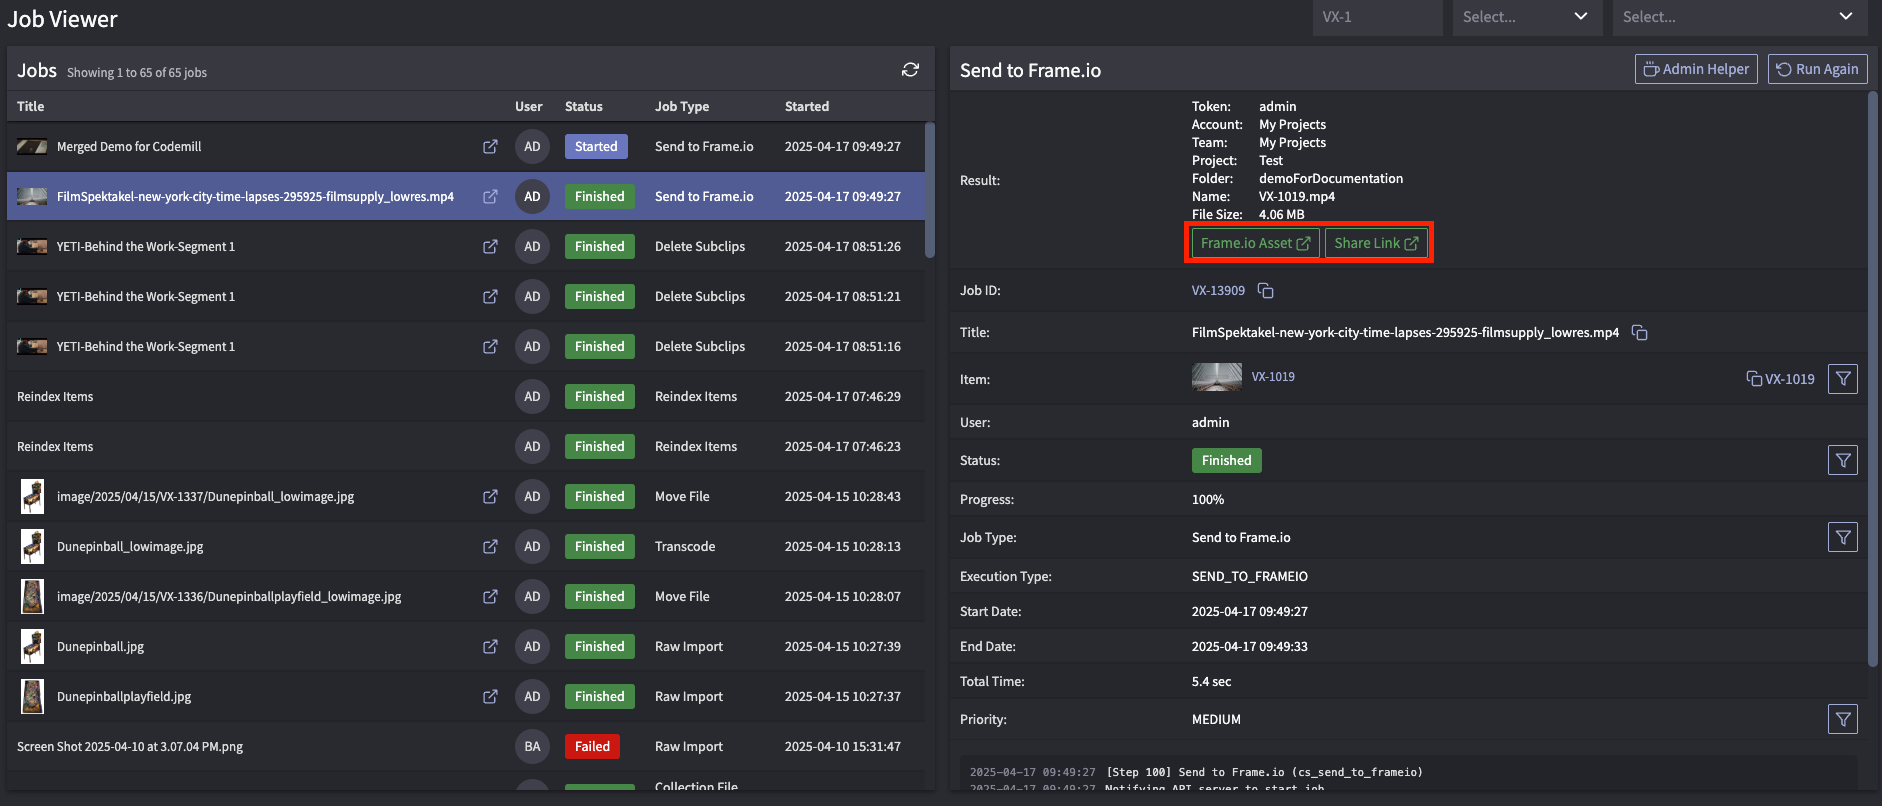1882x806 pixels.
Task: Open Admin Helper
Action: 1696,69
